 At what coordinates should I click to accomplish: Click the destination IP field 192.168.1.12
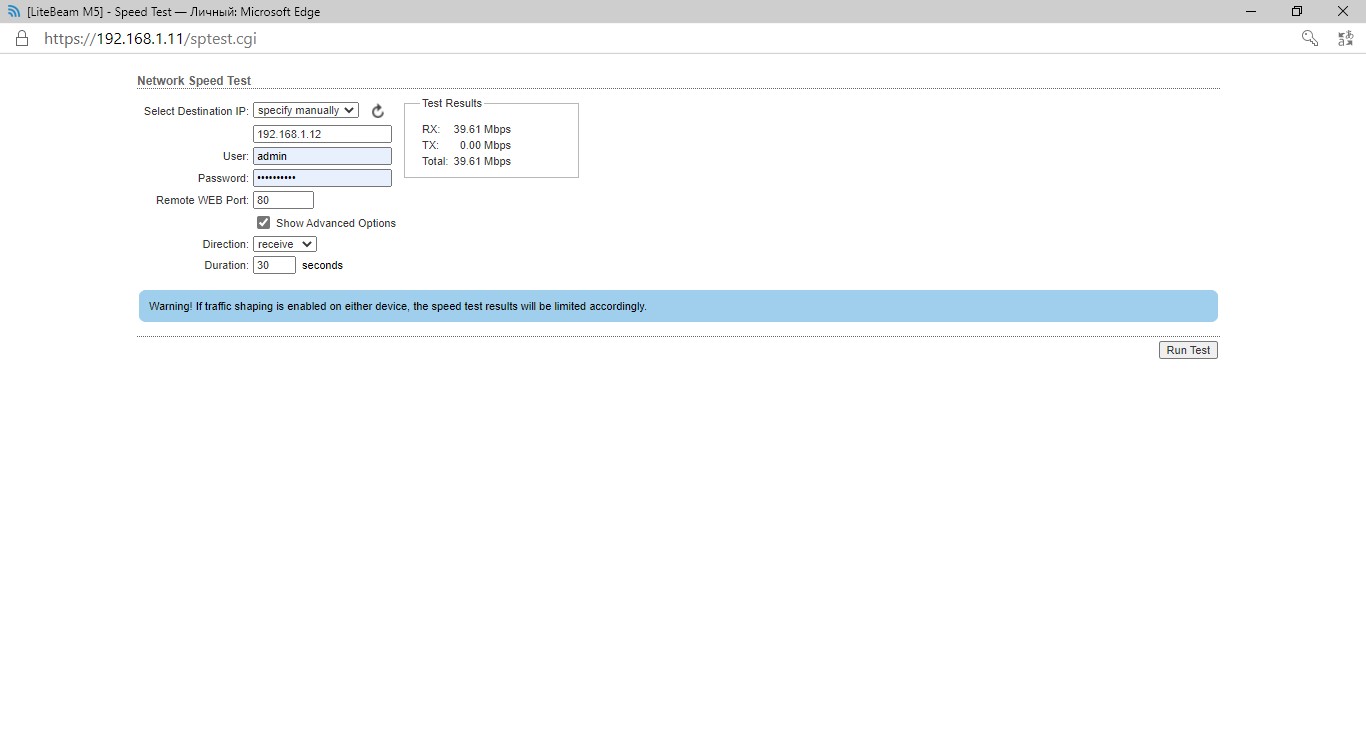tap(322, 134)
